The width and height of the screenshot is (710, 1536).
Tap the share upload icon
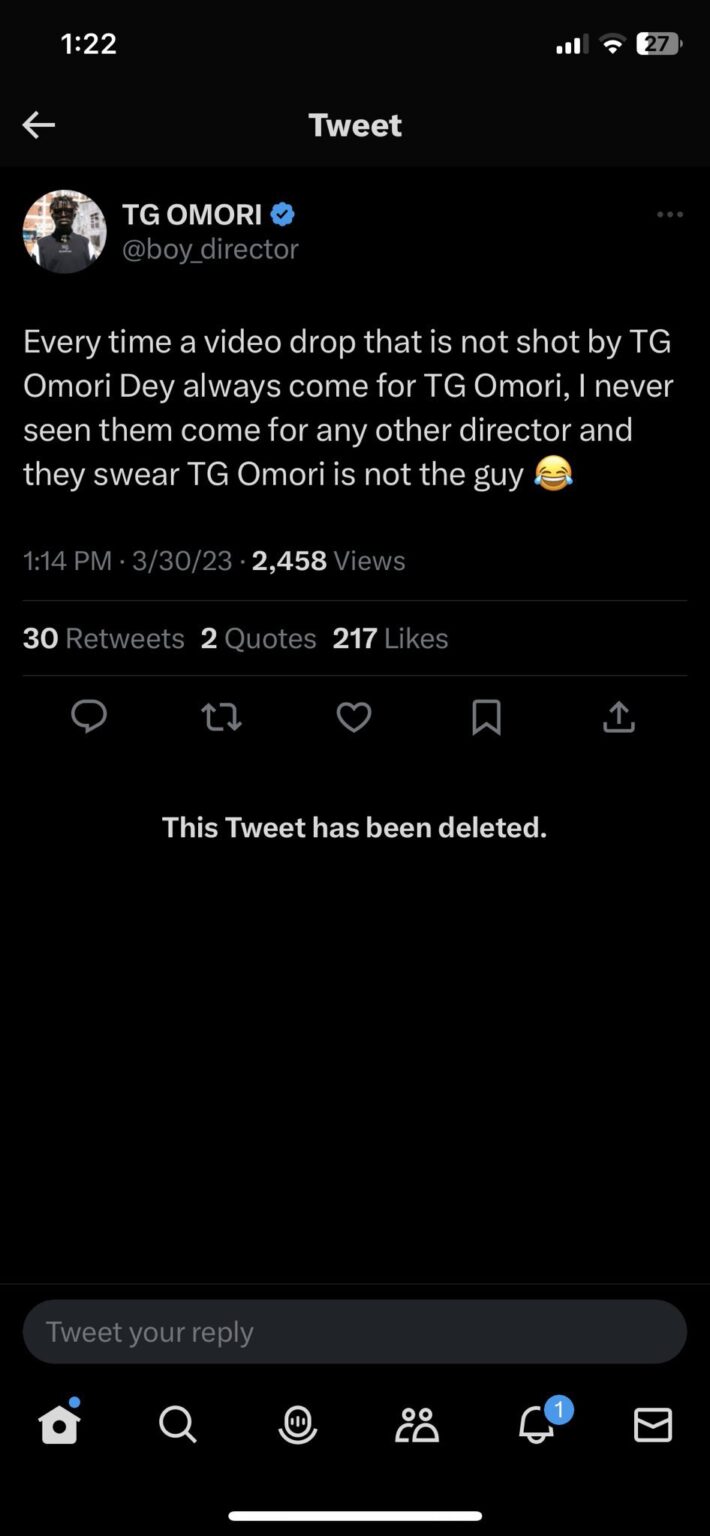619,717
